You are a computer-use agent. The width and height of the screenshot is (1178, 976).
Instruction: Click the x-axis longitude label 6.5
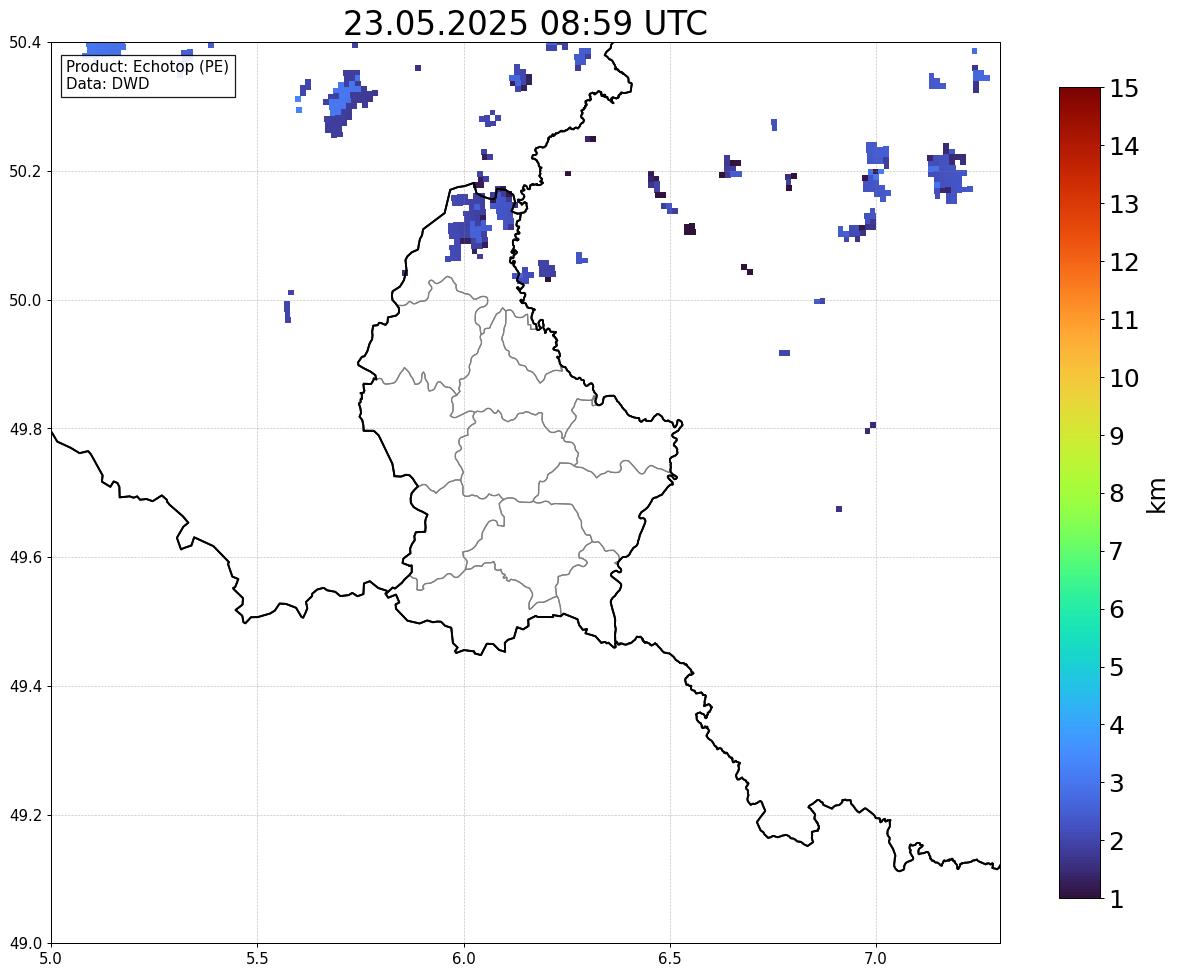click(x=670, y=959)
